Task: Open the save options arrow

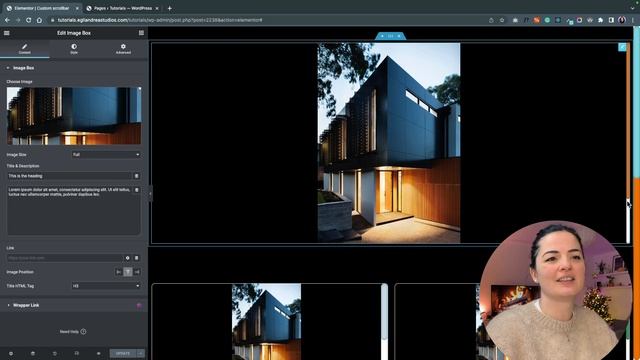Action: point(141,353)
